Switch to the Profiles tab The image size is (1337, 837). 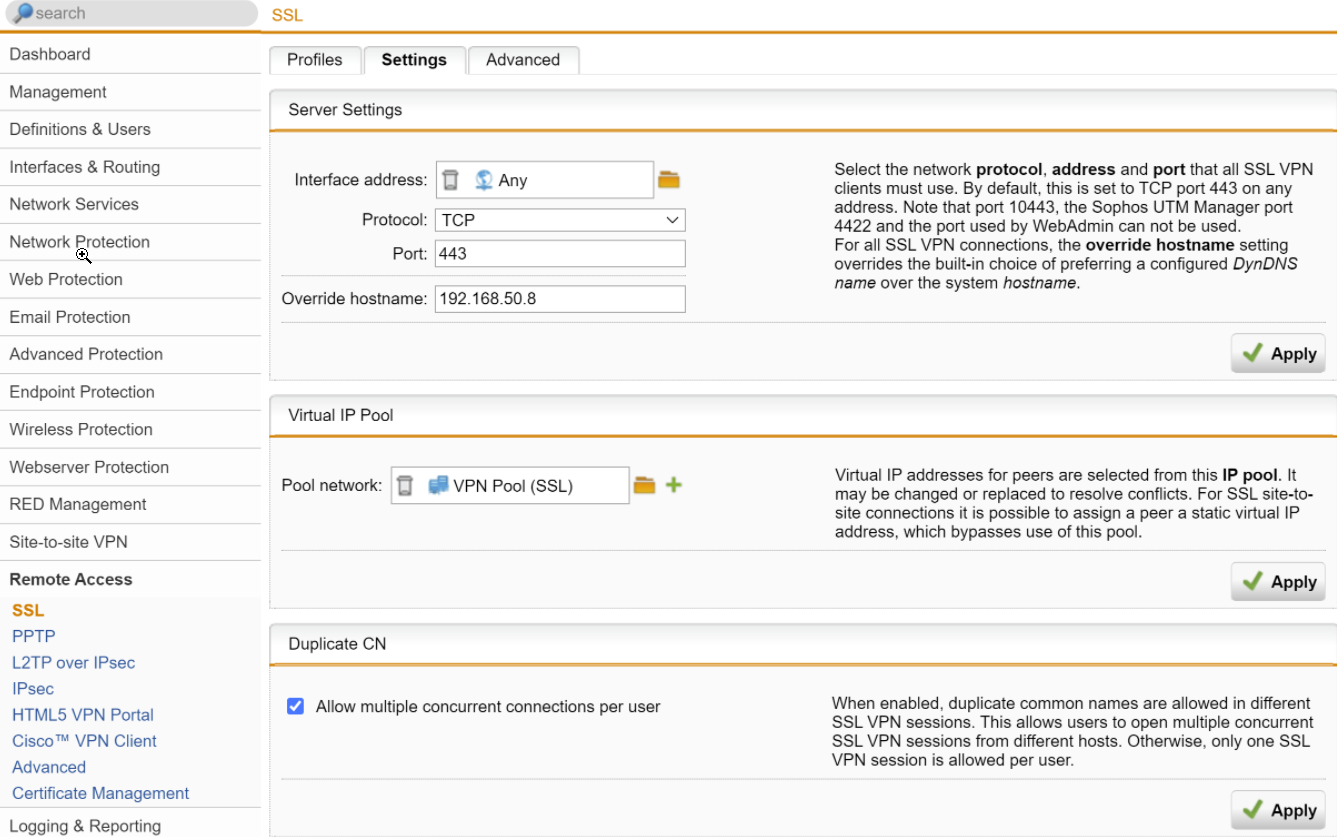[x=315, y=60]
